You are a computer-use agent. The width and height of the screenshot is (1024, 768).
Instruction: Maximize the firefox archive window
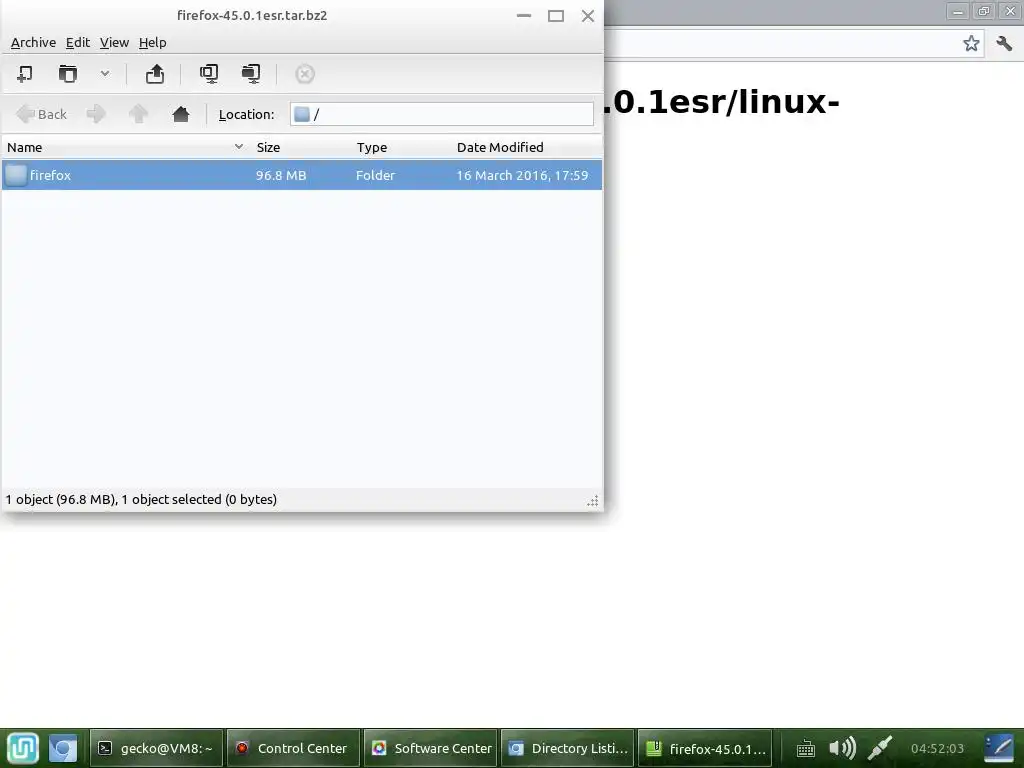[556, 16]
